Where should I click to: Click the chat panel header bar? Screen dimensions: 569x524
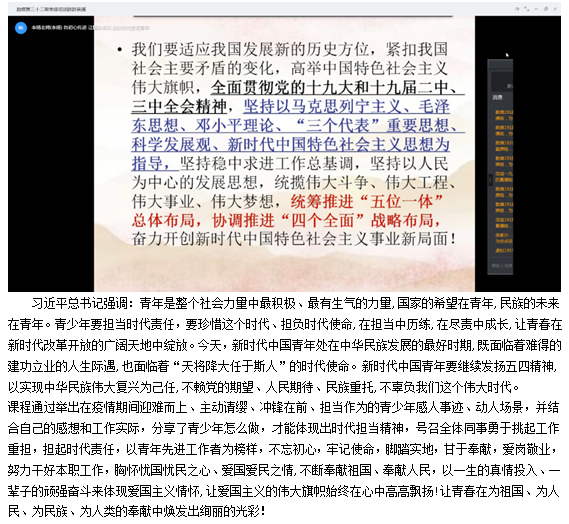click(500, 64)
